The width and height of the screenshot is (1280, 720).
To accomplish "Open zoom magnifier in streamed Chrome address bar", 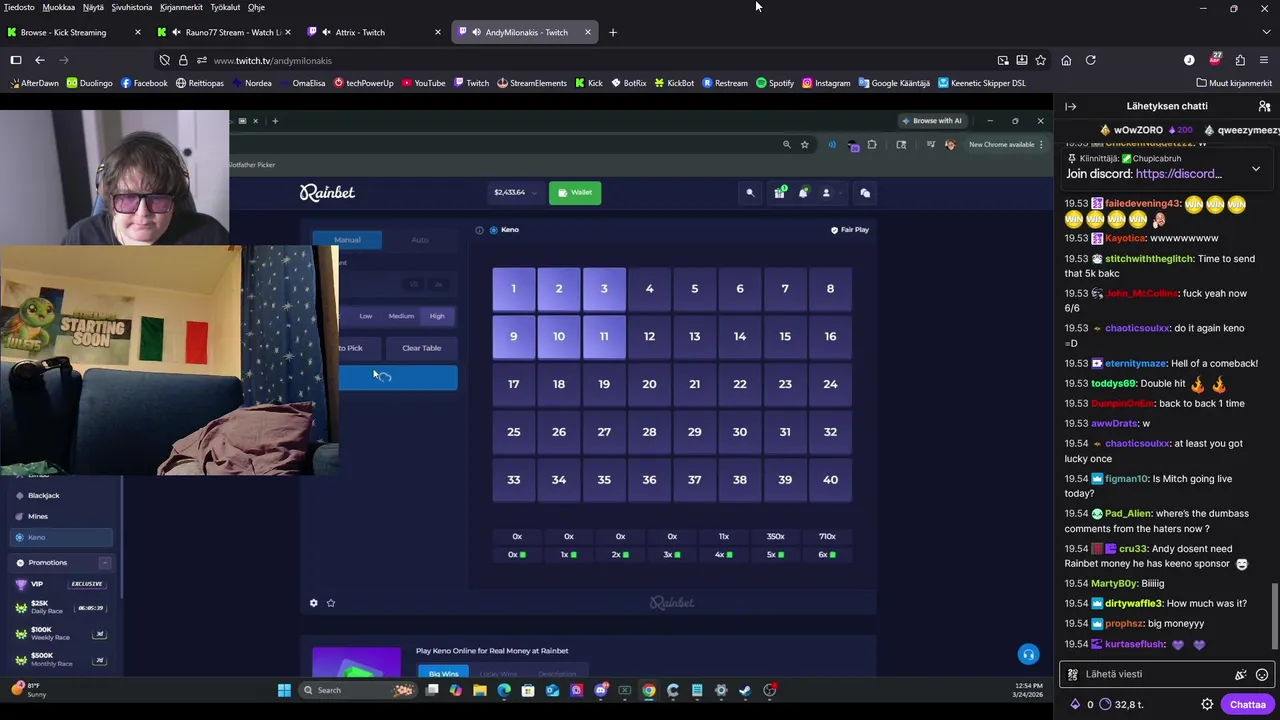I will pyautogui.click(x=787, y=145).
